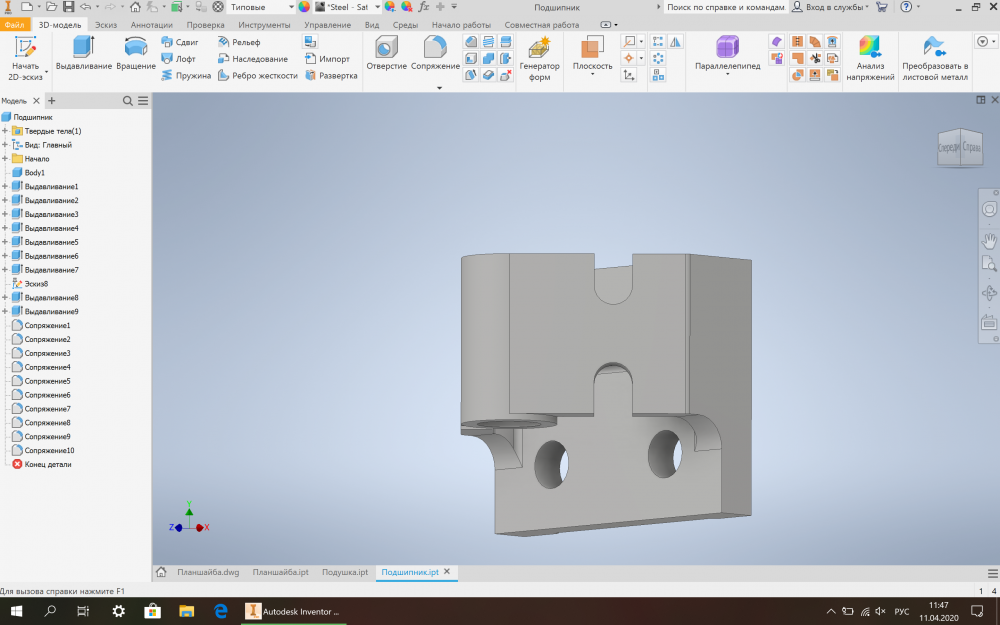The width and height of the screenshot is (1000, 625).
Task: Switch to the Эскиз ribbon tab
Action: [x=106, y=24]
